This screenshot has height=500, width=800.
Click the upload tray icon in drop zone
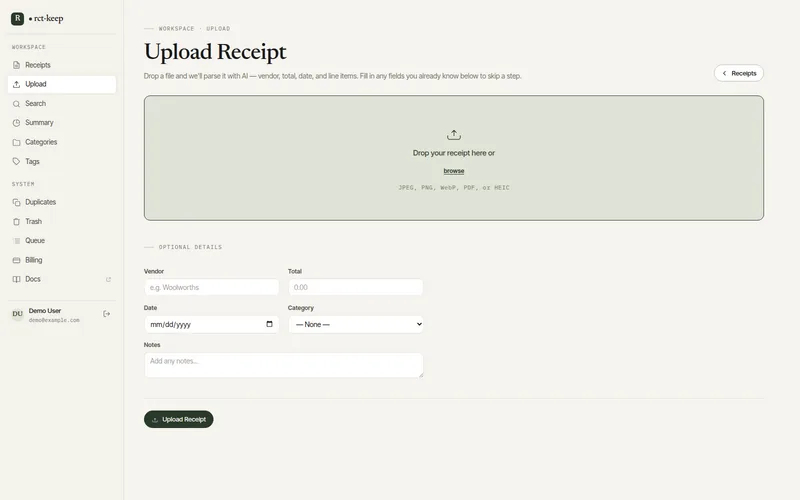(x=454, y=135)
